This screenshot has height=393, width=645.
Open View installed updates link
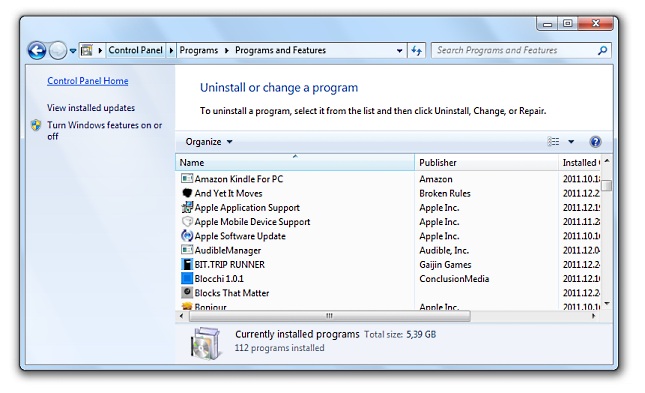tap(91, 108)
